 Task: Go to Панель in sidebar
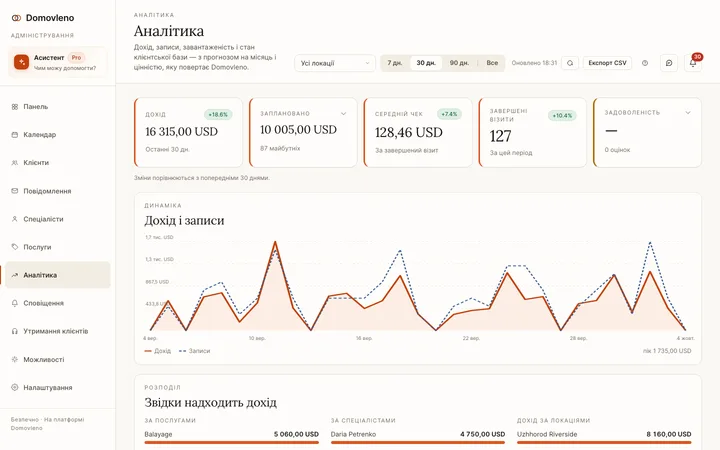pos(58,107)
